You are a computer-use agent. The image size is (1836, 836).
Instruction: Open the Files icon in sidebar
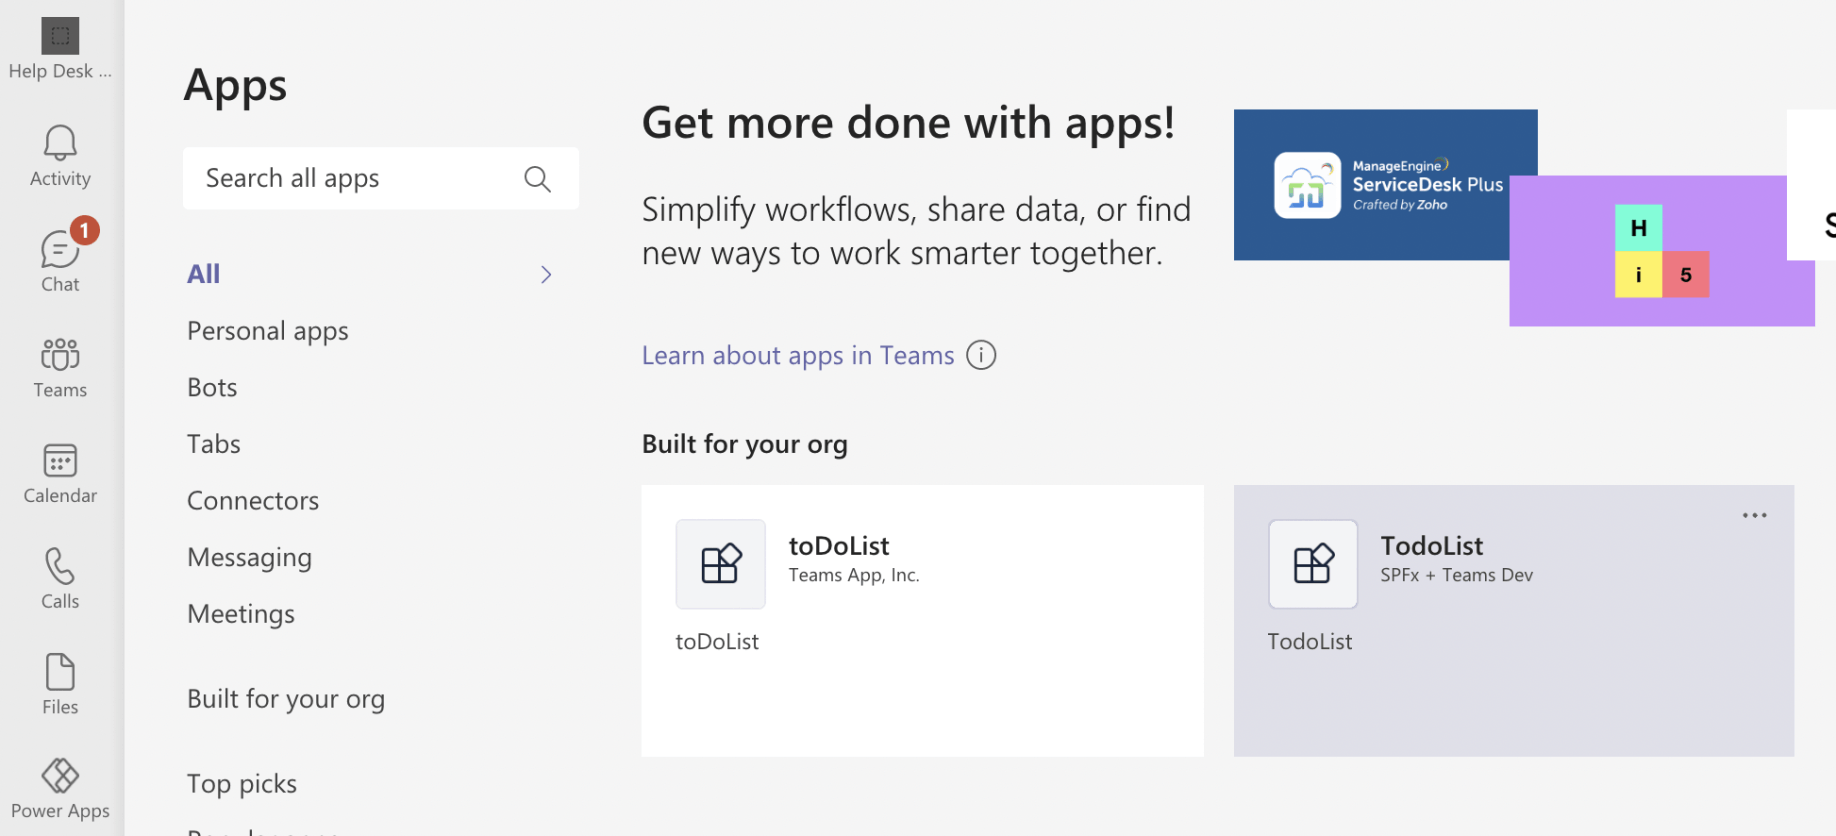60,673
